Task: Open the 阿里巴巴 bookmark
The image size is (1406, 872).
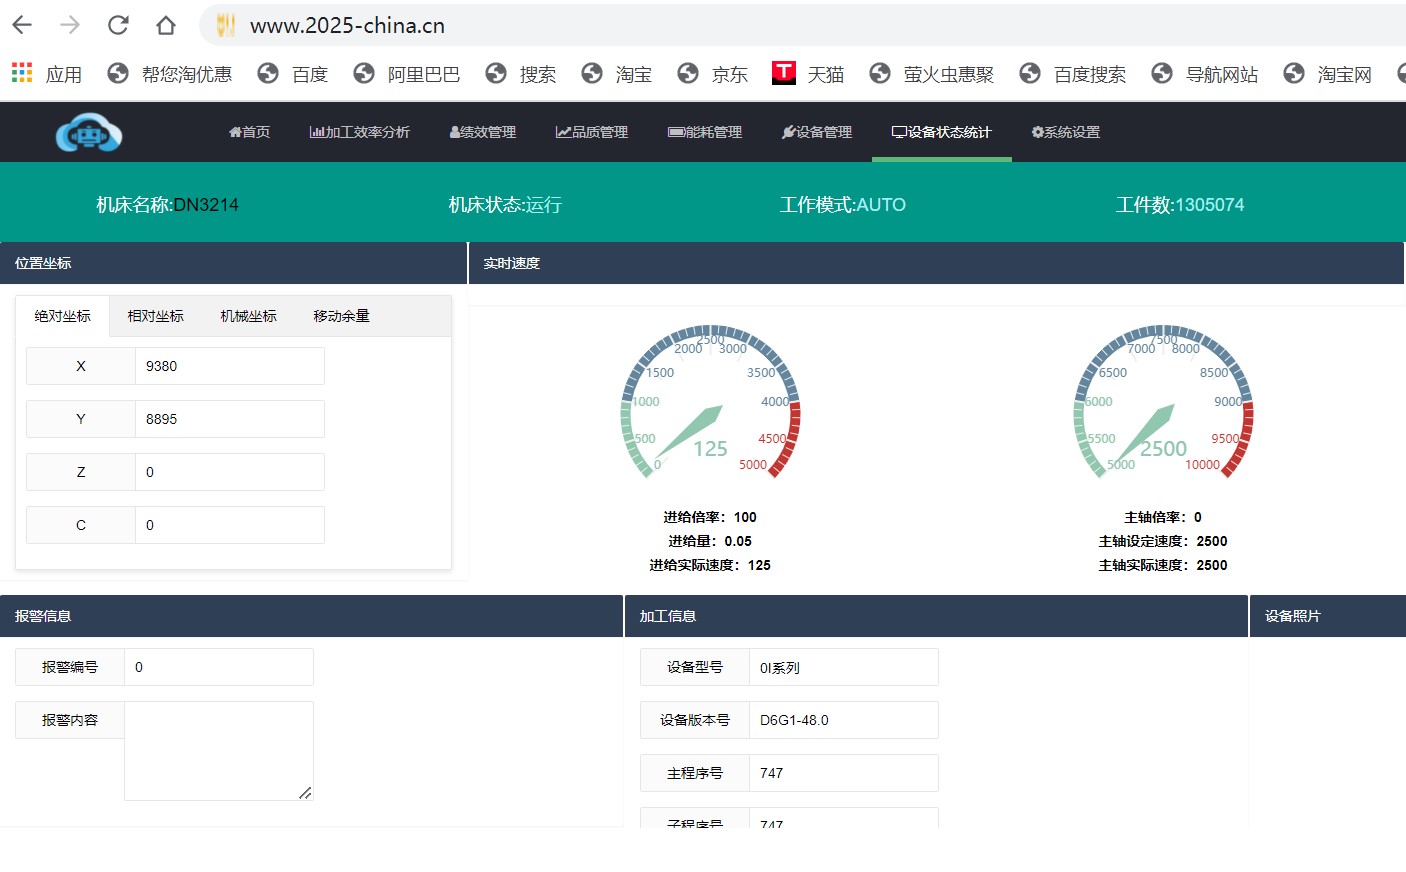Action: click(x=407, y=74)
